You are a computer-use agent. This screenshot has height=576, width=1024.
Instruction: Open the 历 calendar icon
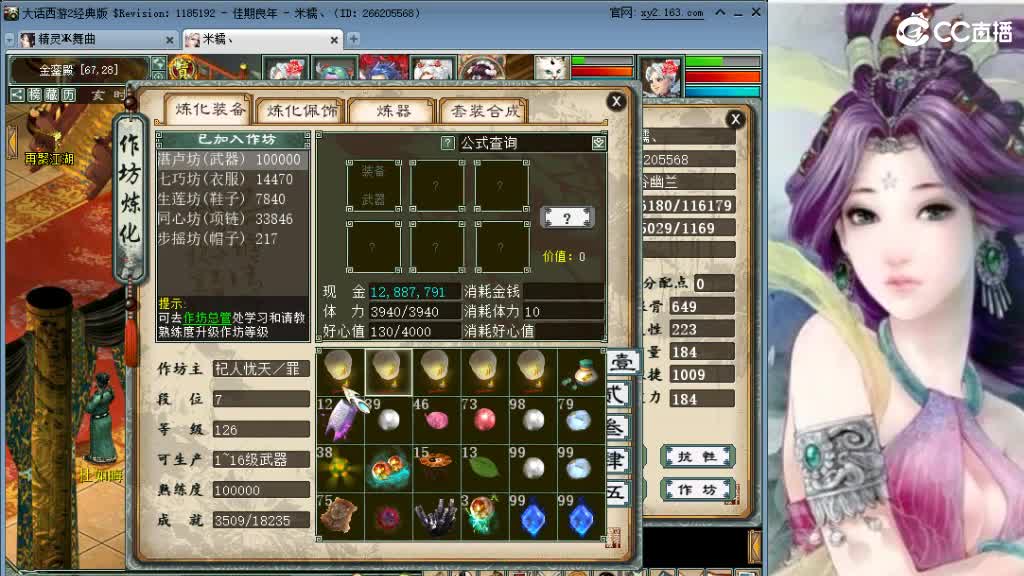(x=68, y=95)
